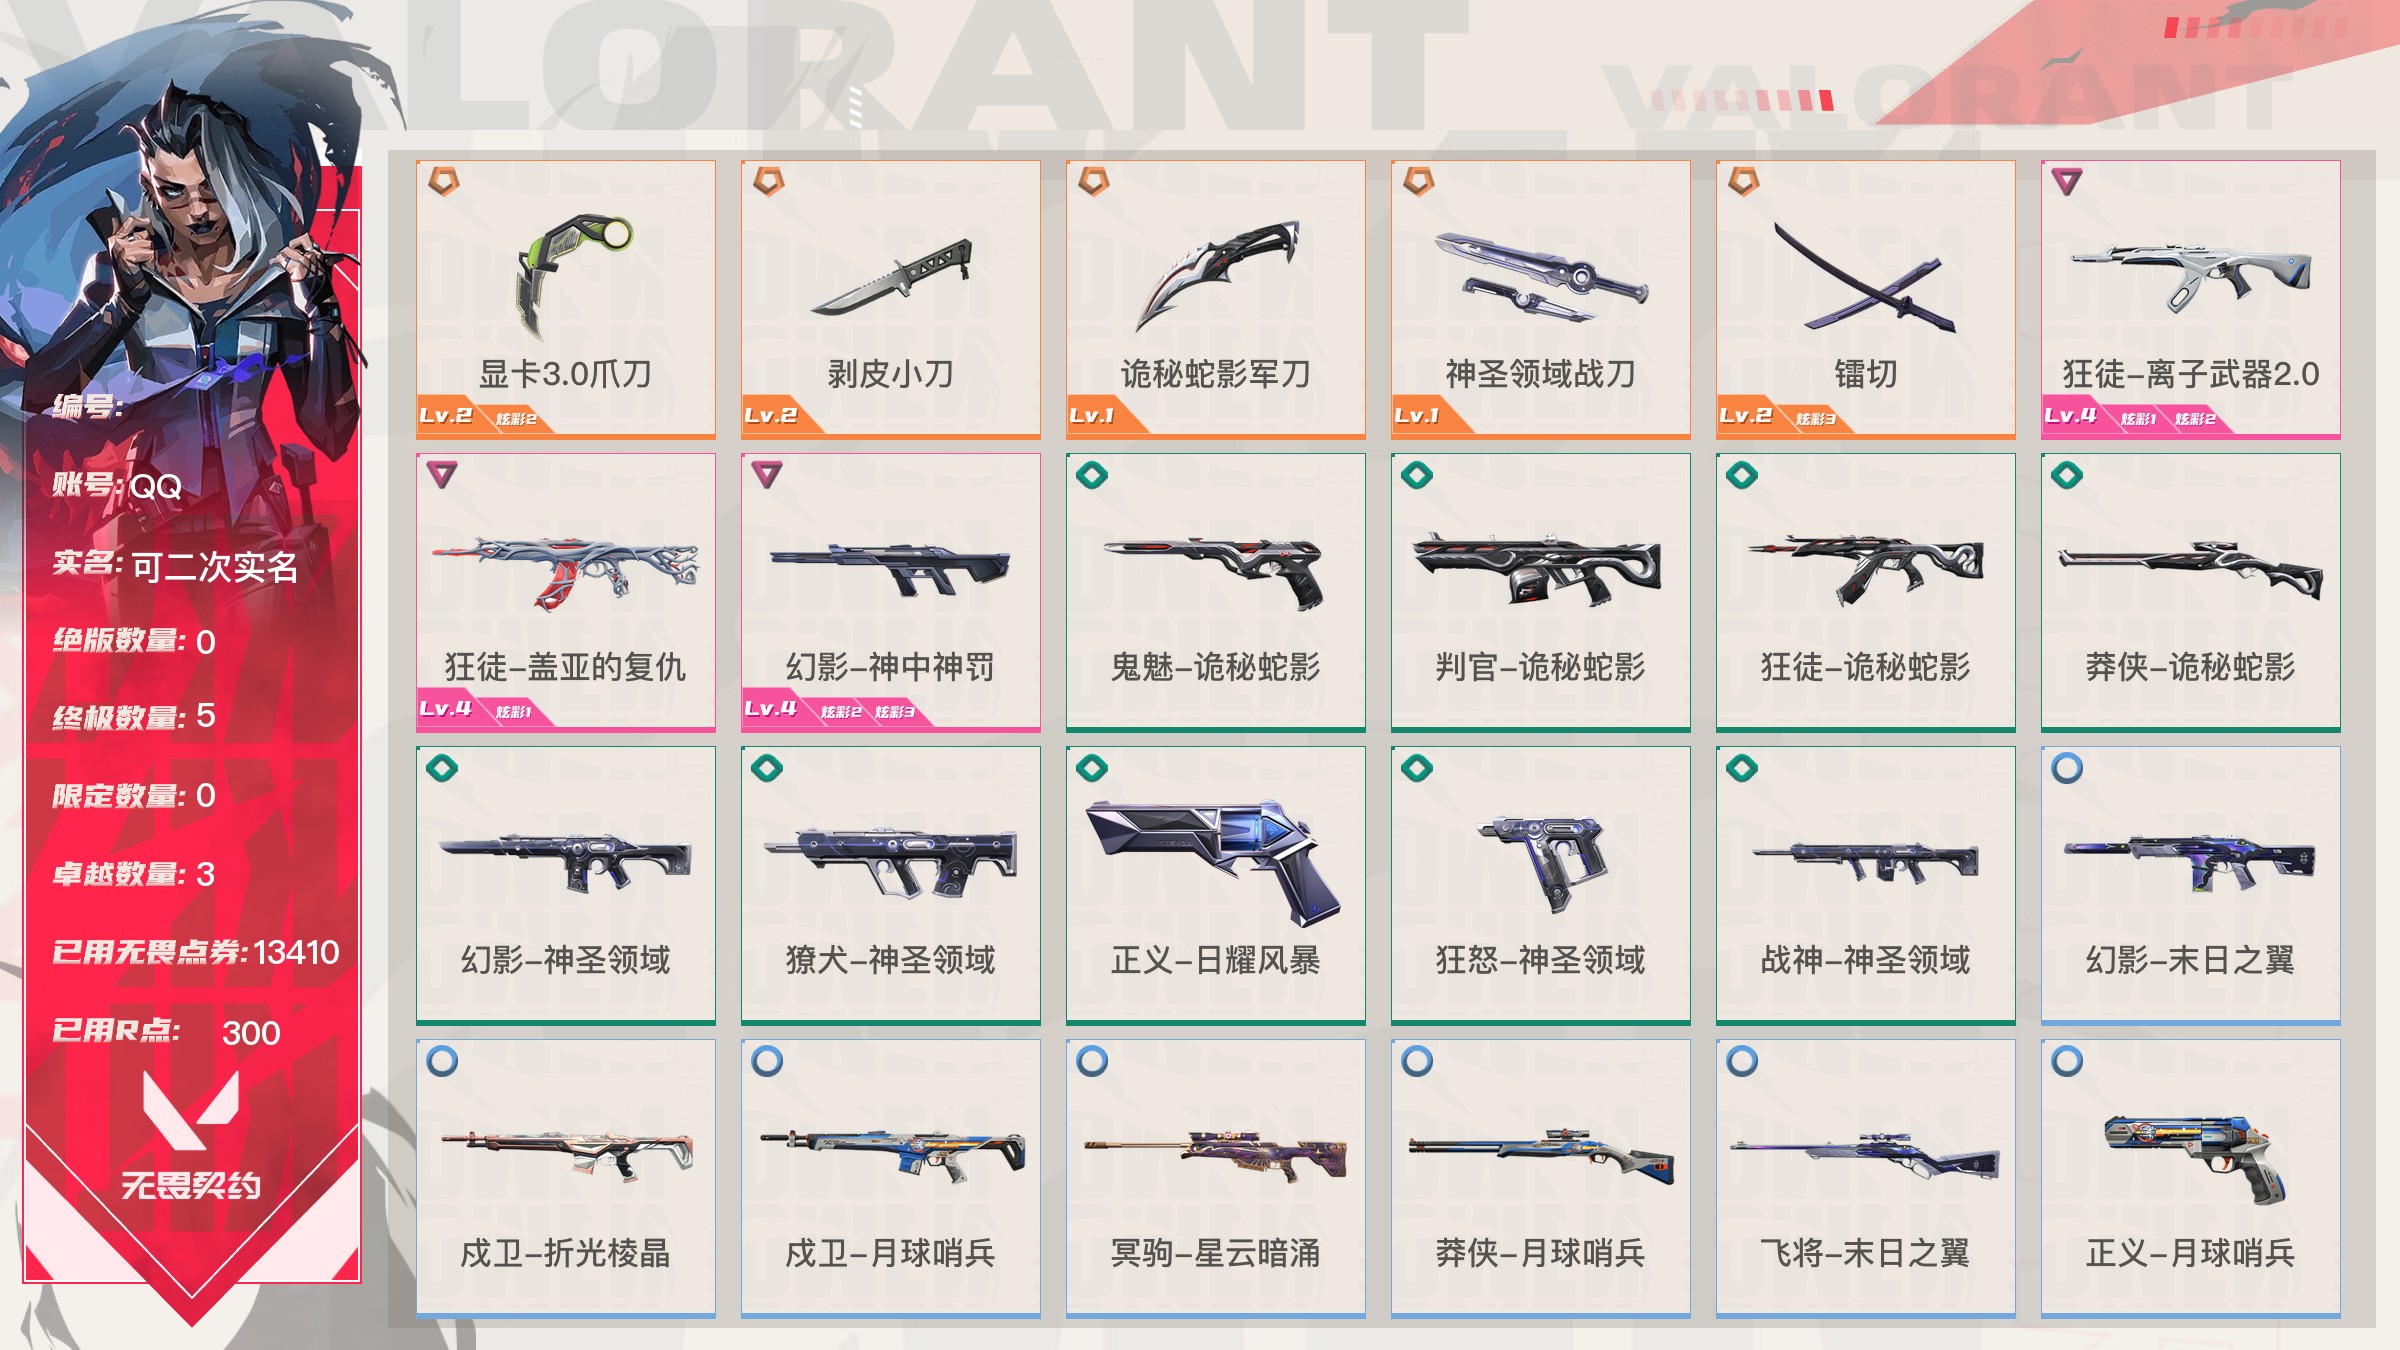Click the 炫彩3 tag on 镭切 card
The image size is (2400, 1350).
pos(1815,419)
